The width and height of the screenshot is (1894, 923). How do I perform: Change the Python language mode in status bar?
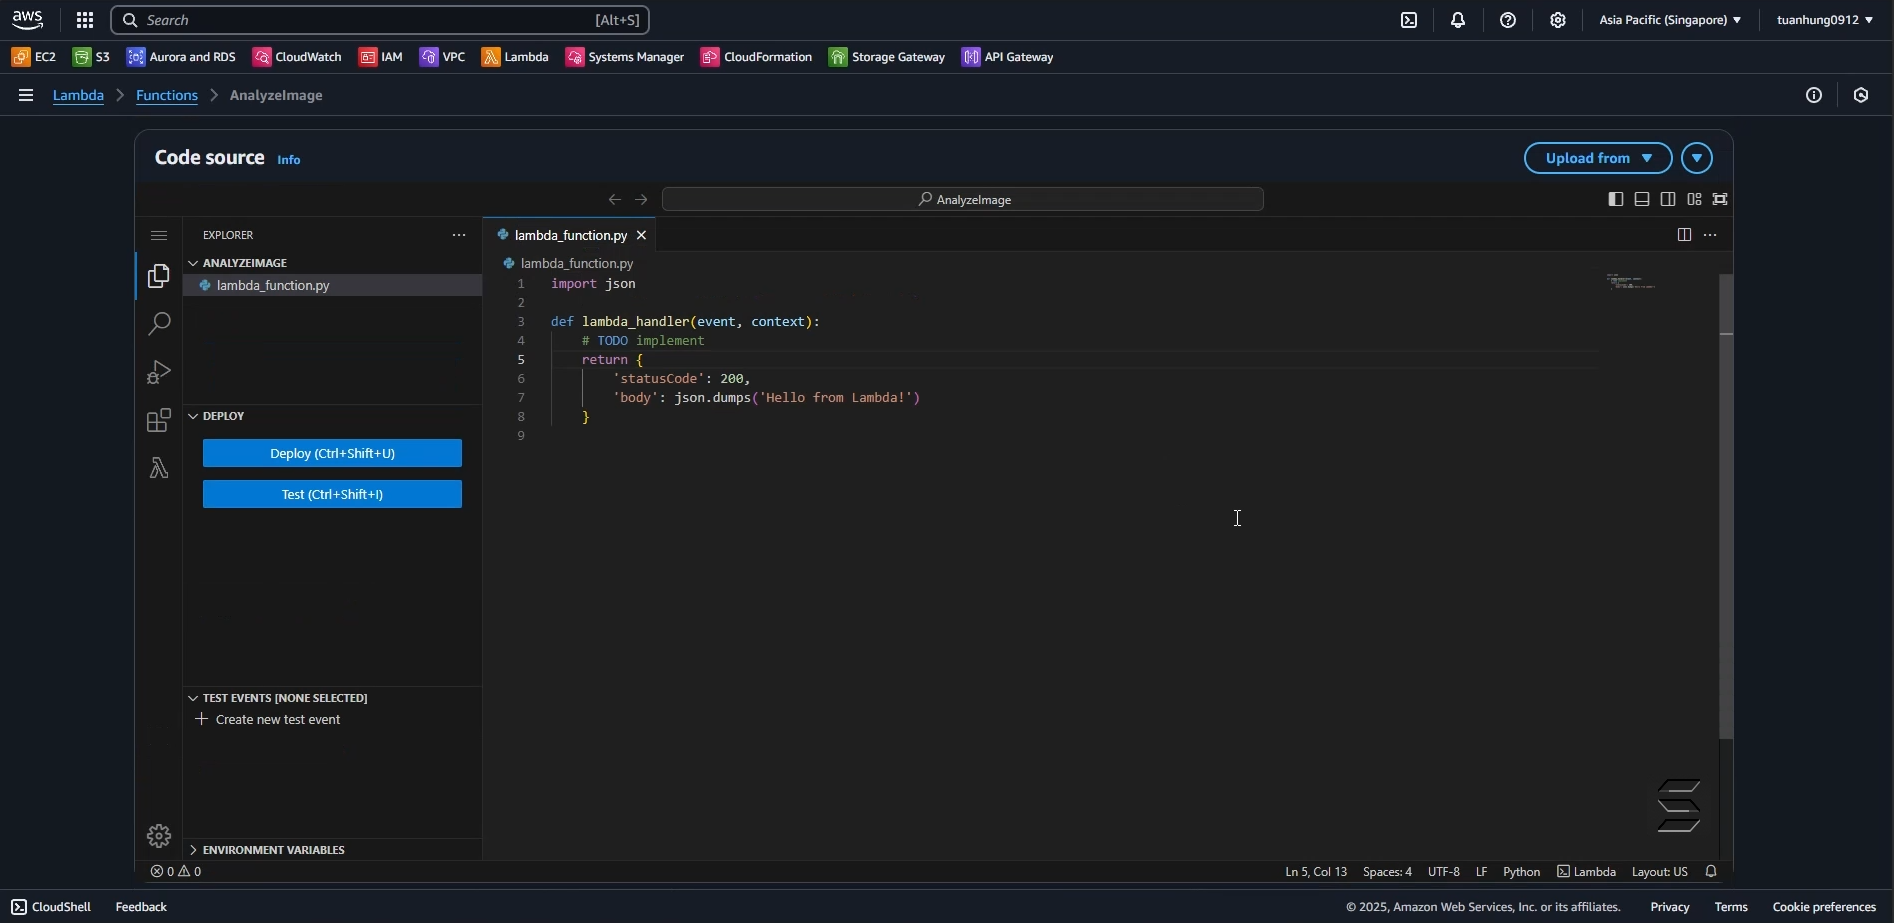(x=1522, y=872)
